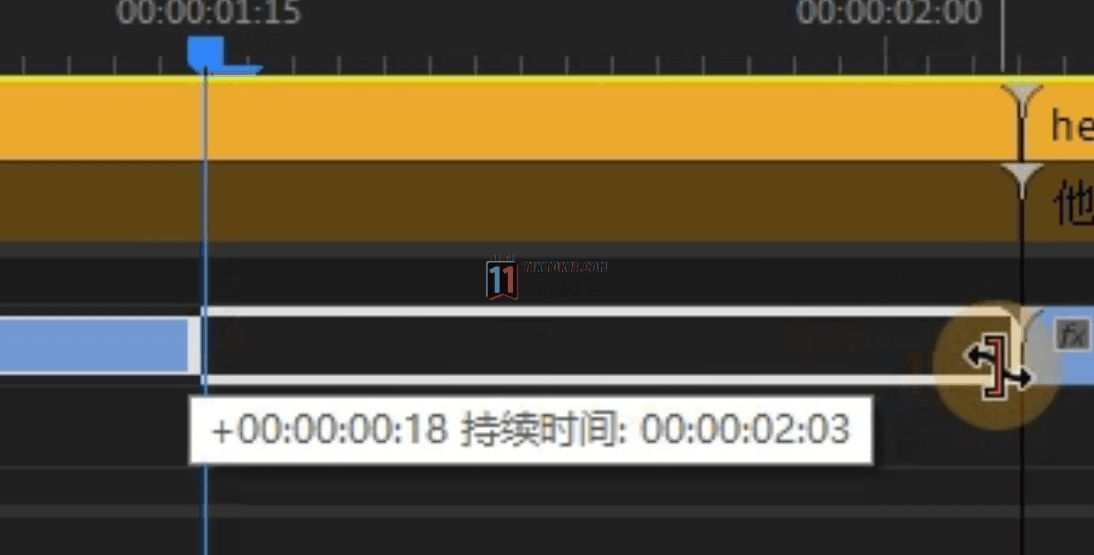Select the orange clip labeled "he"
The height and width of the screenshot is (555, 1094).
point(1058,121)
